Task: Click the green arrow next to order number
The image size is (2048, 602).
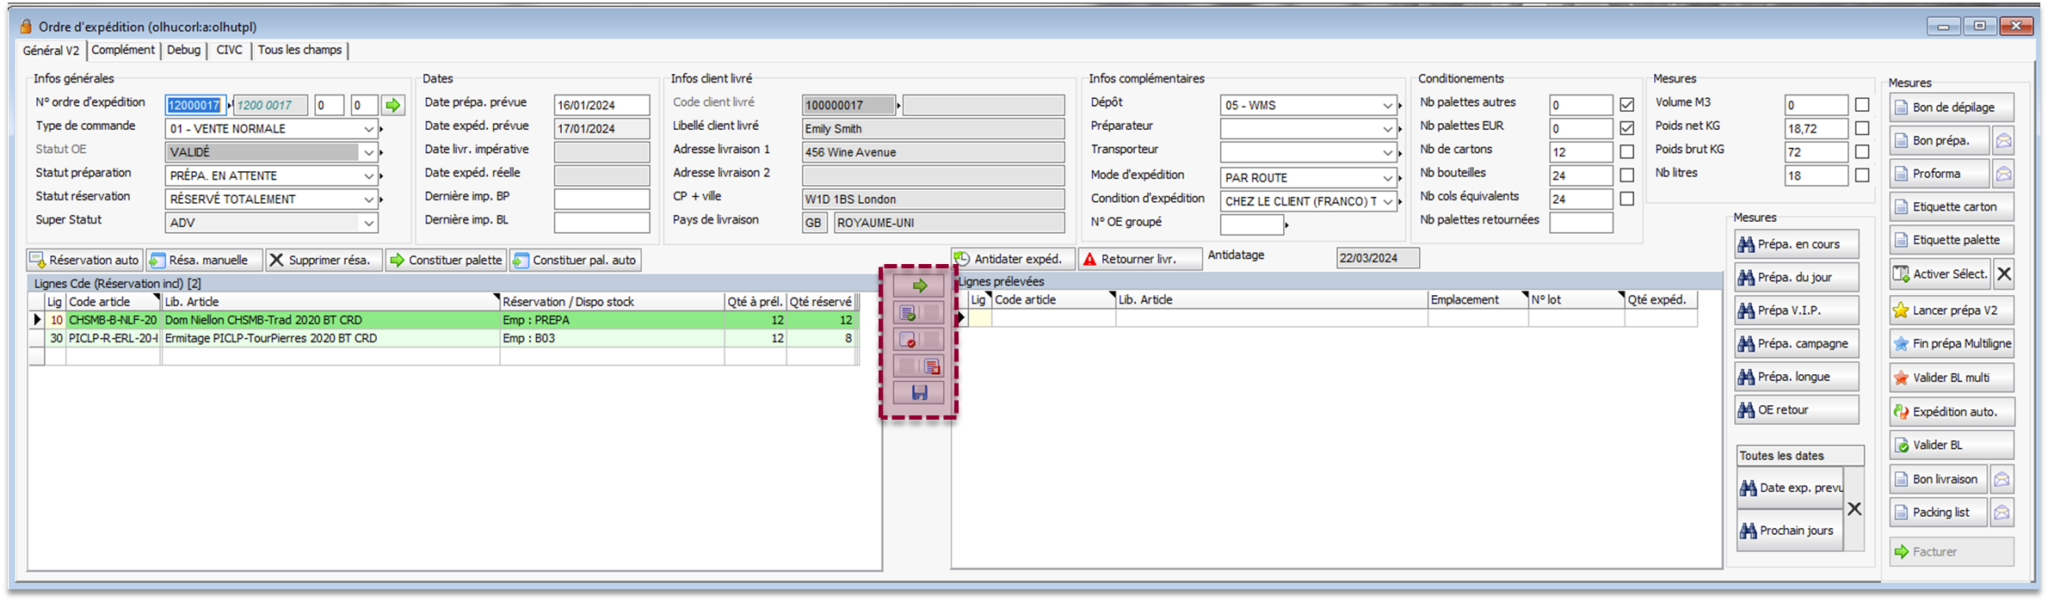Action: (393, 105)
